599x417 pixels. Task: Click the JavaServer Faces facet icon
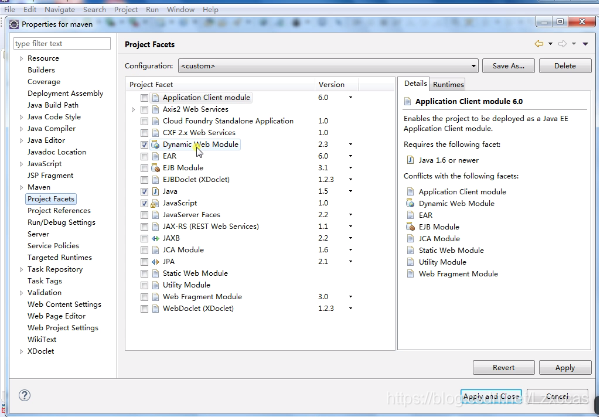tap(155, 215)
